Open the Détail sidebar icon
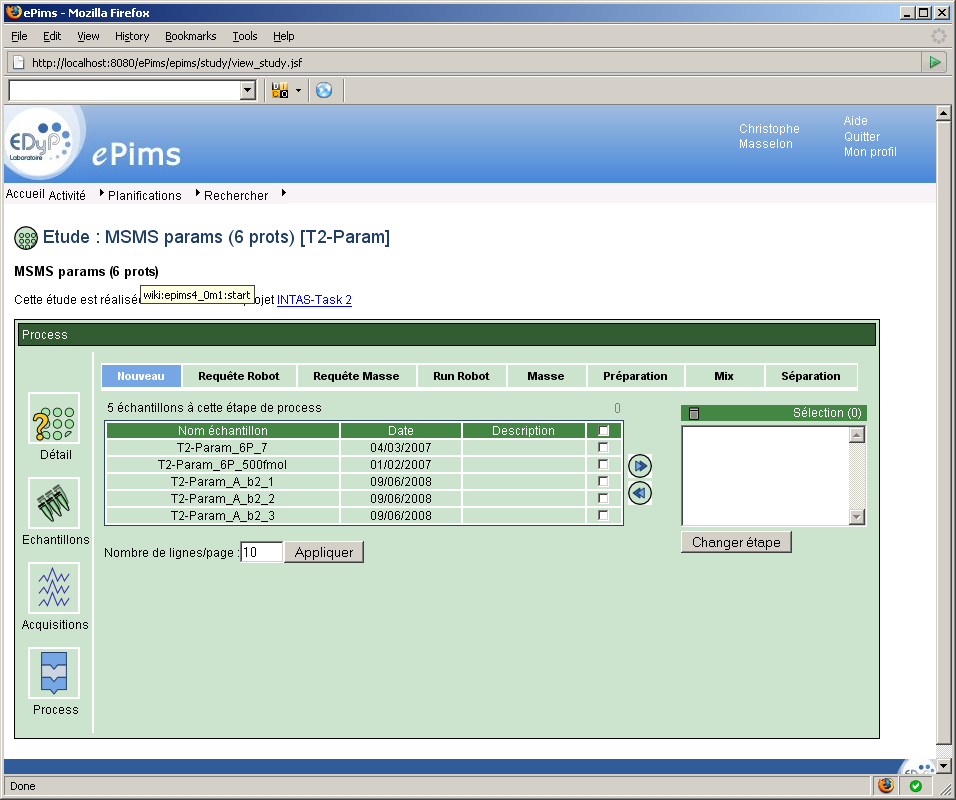956x800 pixels. (x=54, y=418)
